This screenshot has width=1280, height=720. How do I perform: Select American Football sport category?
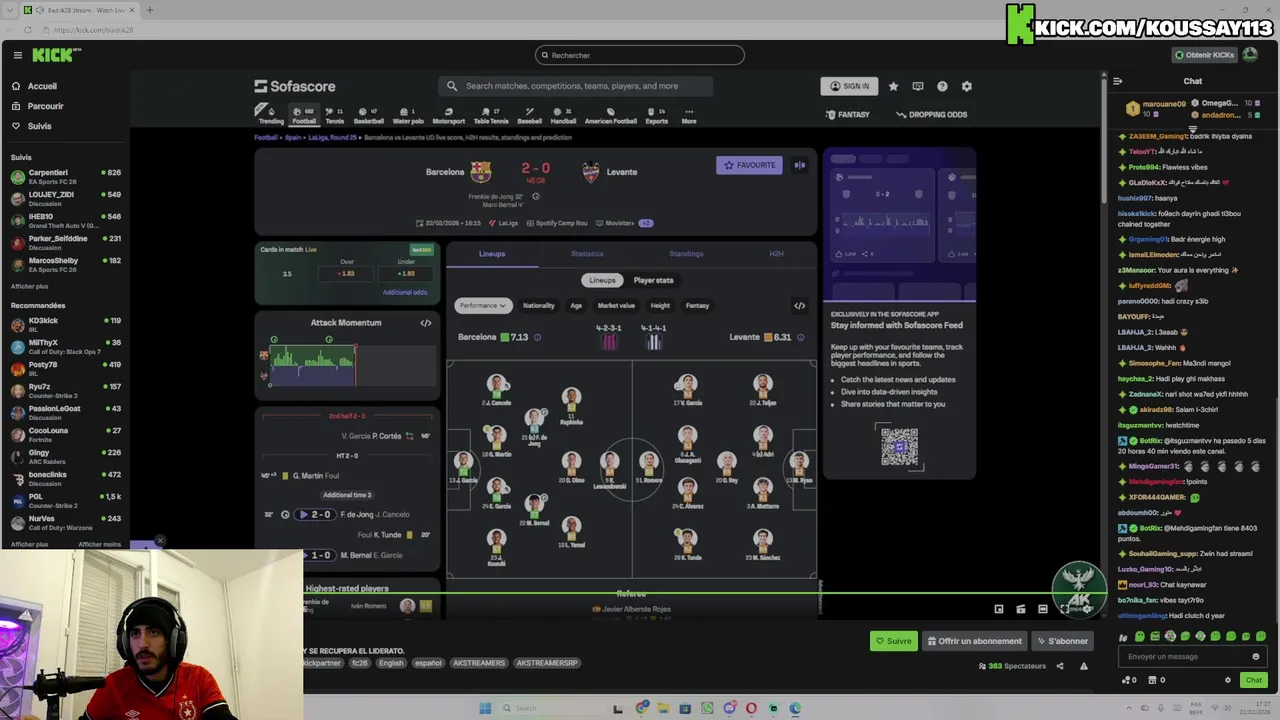pyautogui.click(x=611, y=115)
